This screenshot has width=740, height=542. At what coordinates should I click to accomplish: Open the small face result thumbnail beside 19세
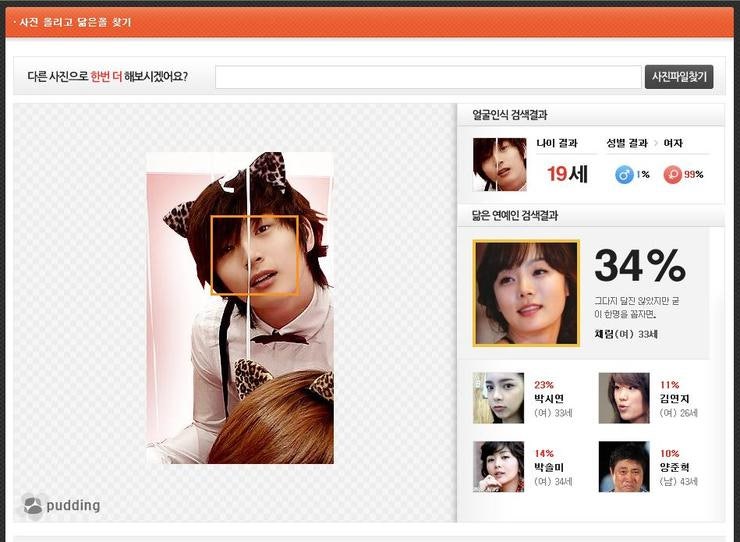pyautogui.click(x=499, y=164)
